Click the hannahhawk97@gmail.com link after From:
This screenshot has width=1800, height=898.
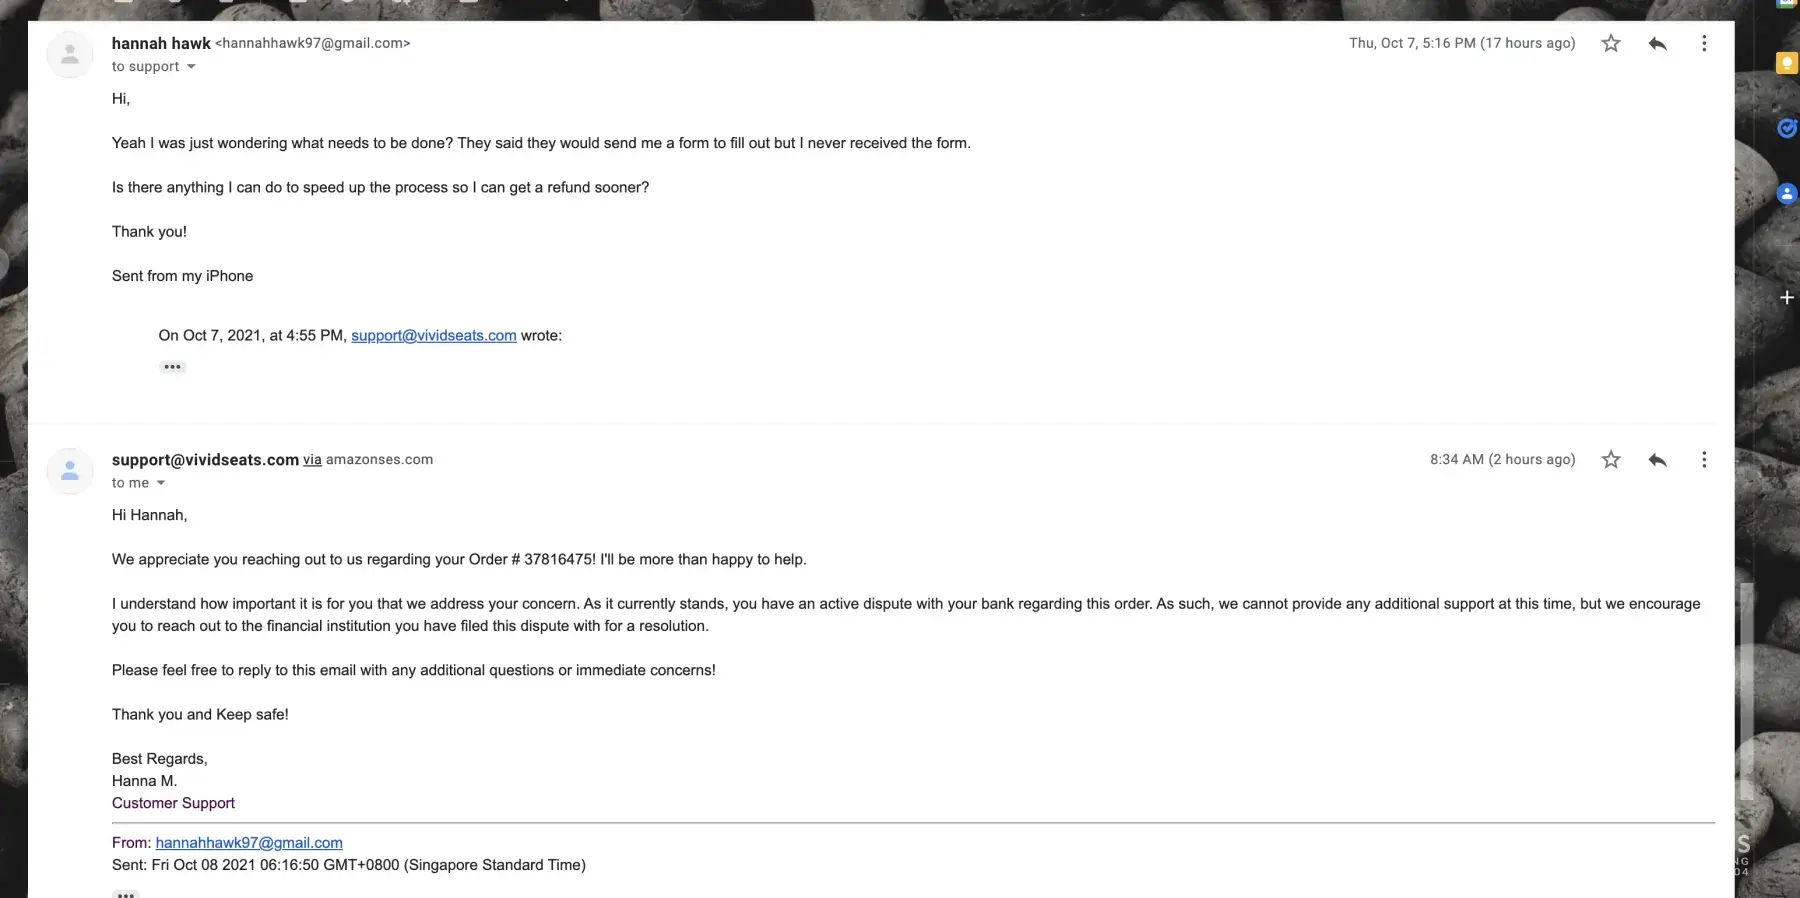tap(249, 843)
